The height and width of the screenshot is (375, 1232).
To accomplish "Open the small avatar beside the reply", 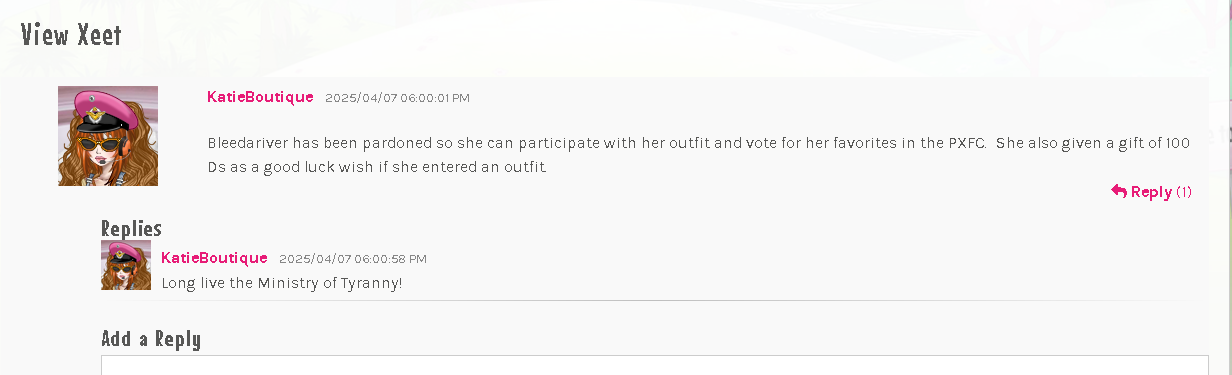I will pyautogui.click(x=126, y=265).
